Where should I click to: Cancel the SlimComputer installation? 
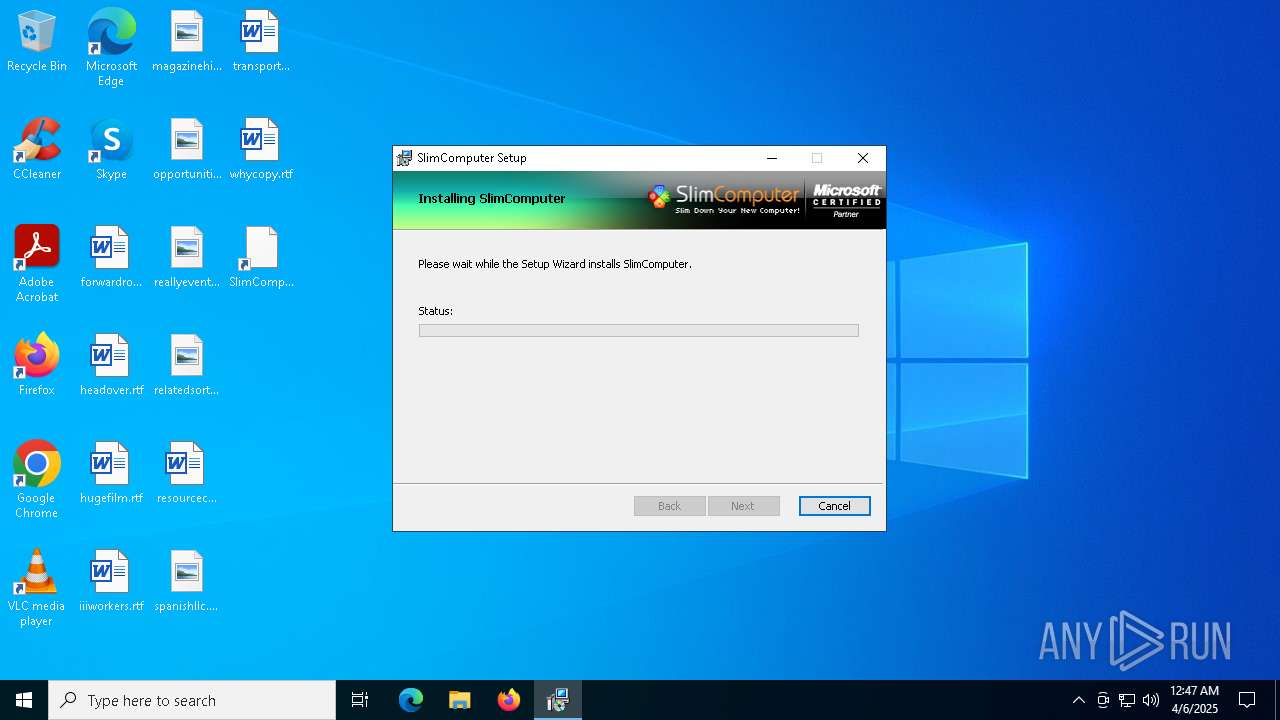pyautogui.click(x=834, y=506)
